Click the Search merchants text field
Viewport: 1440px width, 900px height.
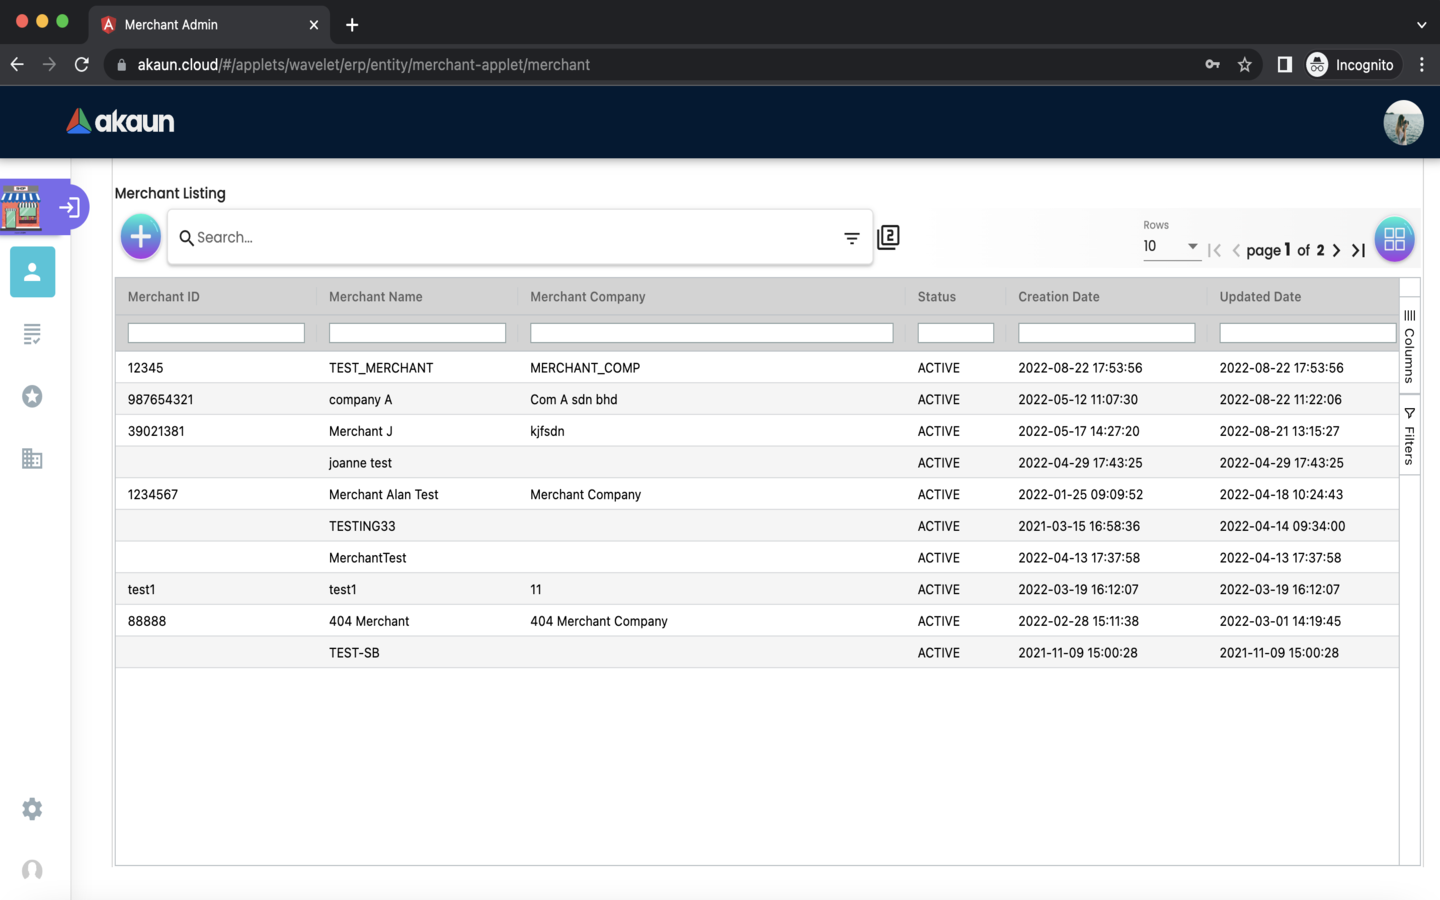[510, 238]
